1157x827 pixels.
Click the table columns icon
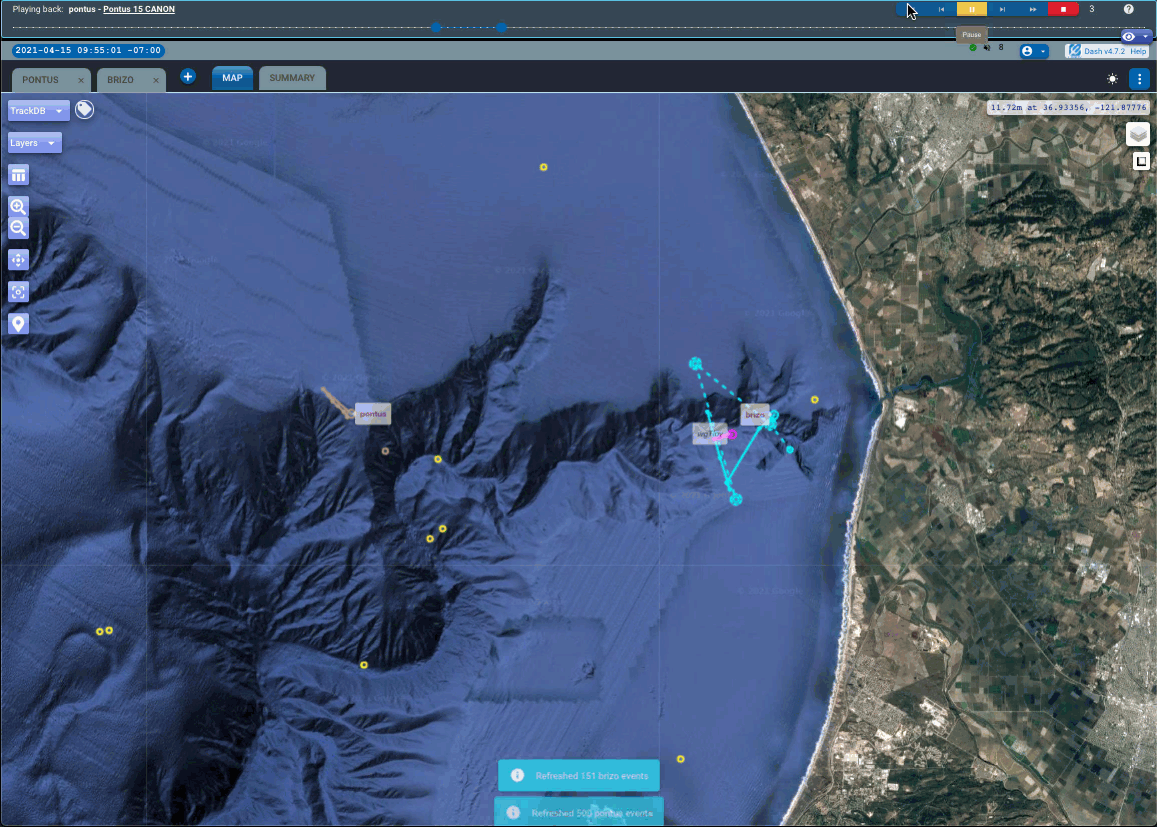coord(18,176)
